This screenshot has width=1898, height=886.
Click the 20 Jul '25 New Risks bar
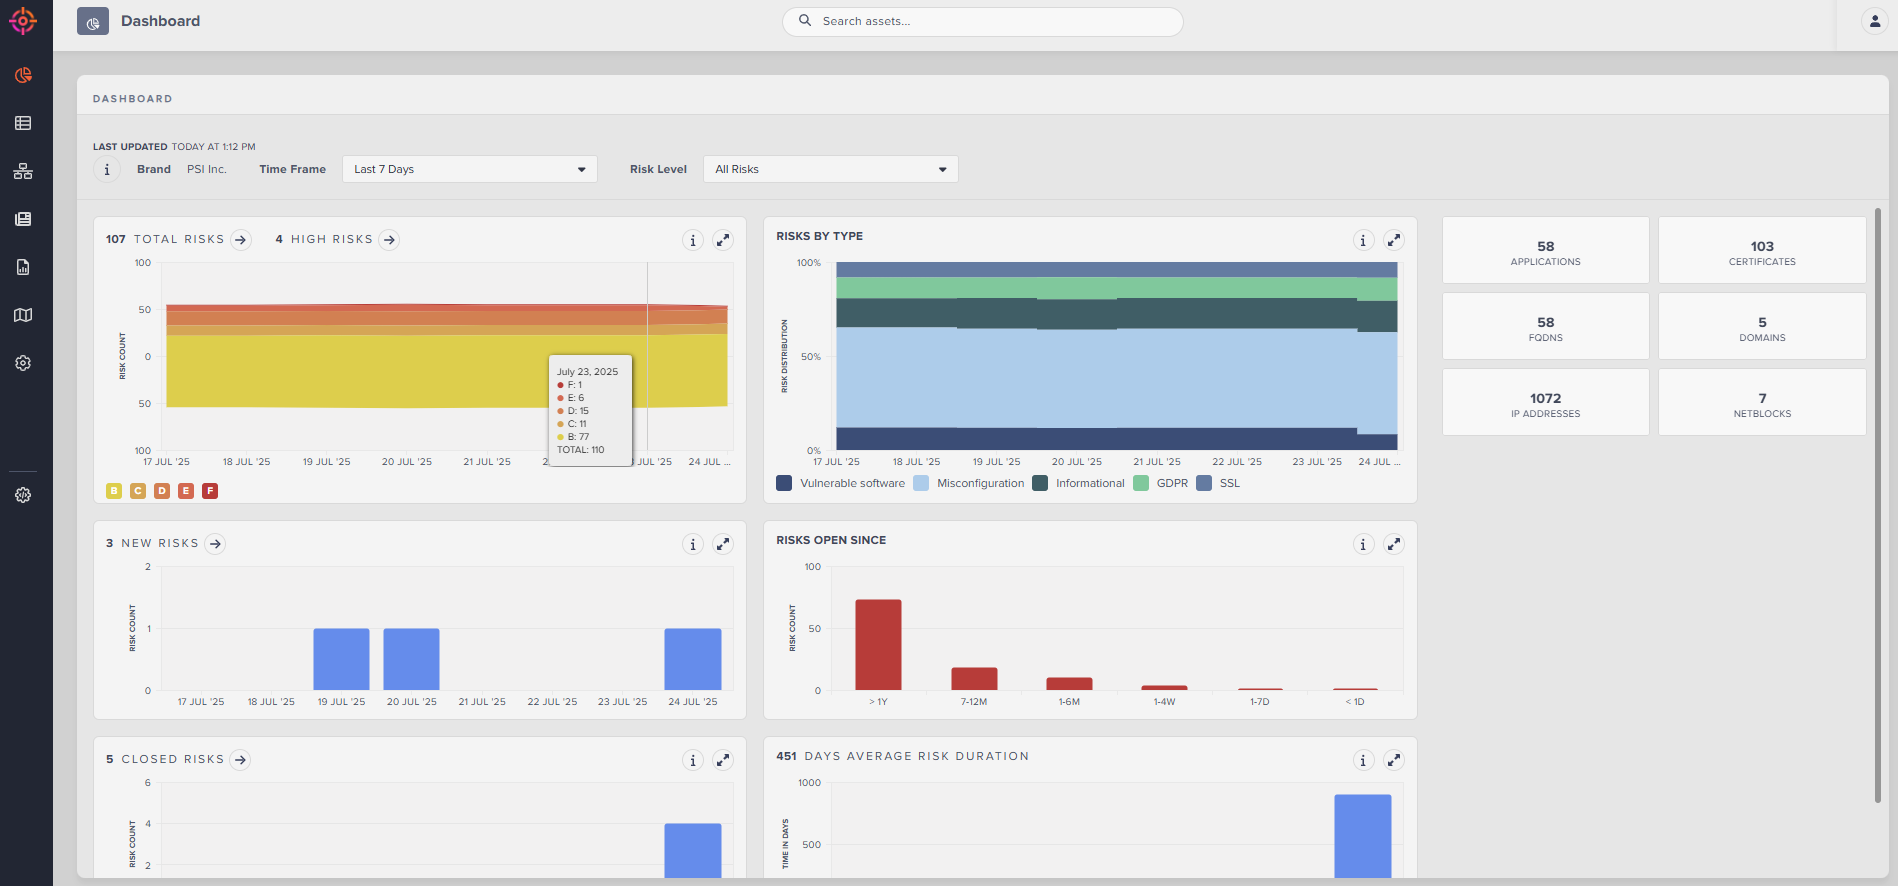411,659
